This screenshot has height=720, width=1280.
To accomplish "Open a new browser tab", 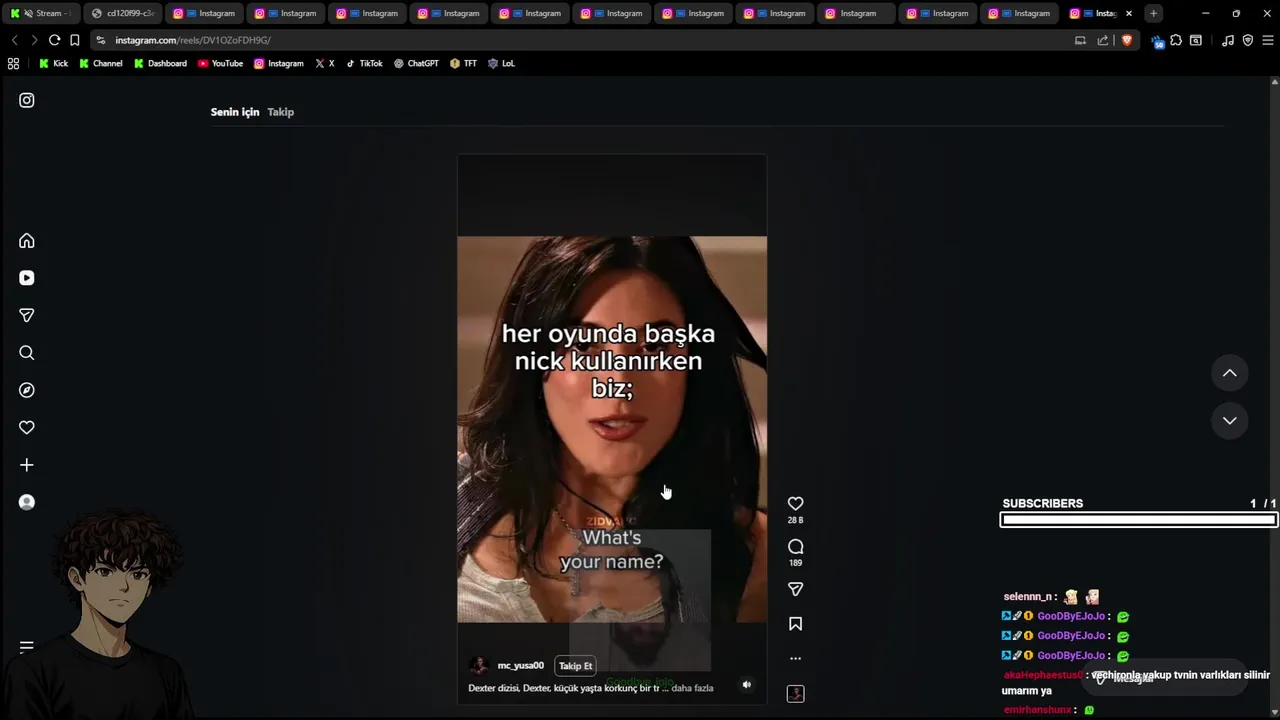I will (x=1153, y=13).
